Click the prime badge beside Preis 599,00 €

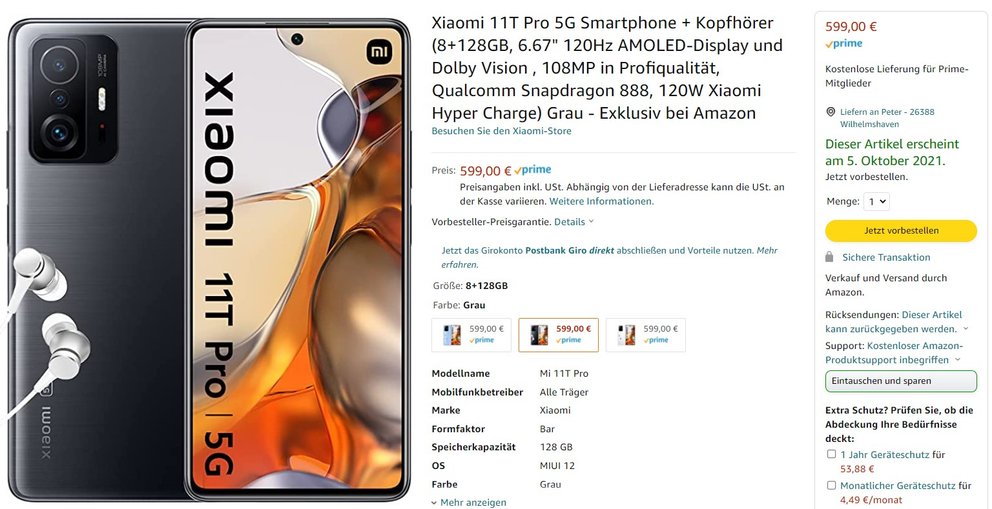pyautogui.click(x=532, y=170)
